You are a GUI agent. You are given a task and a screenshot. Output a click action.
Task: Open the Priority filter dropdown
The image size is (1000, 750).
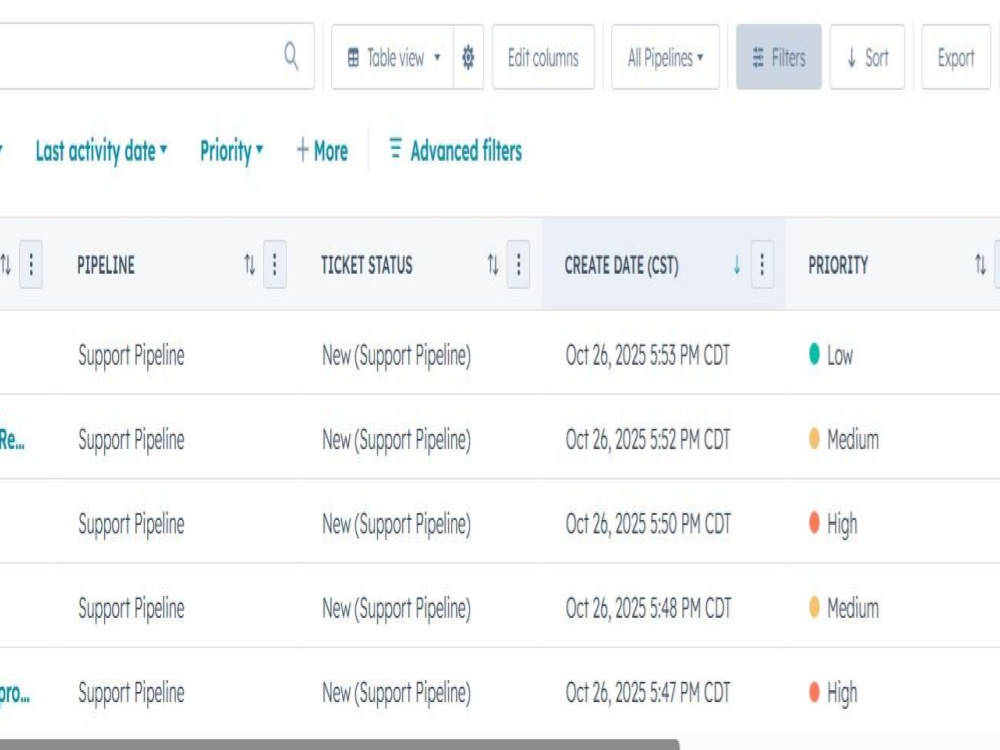[232, 151]
